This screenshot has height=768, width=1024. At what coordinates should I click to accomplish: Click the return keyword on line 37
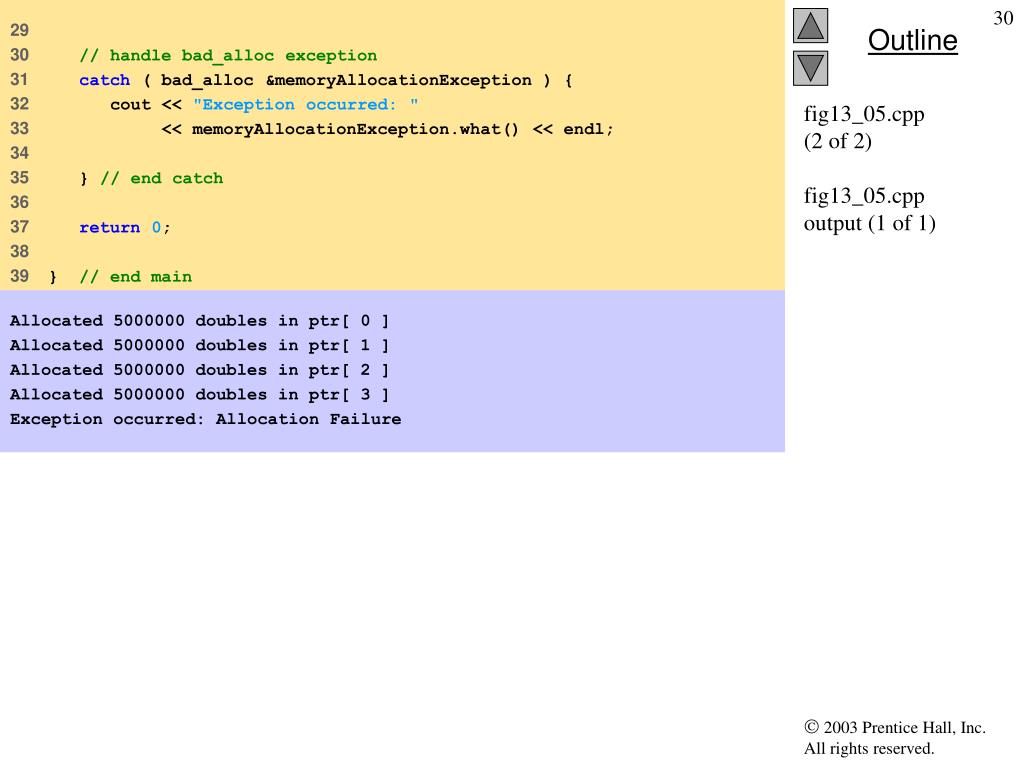[110, 227]
